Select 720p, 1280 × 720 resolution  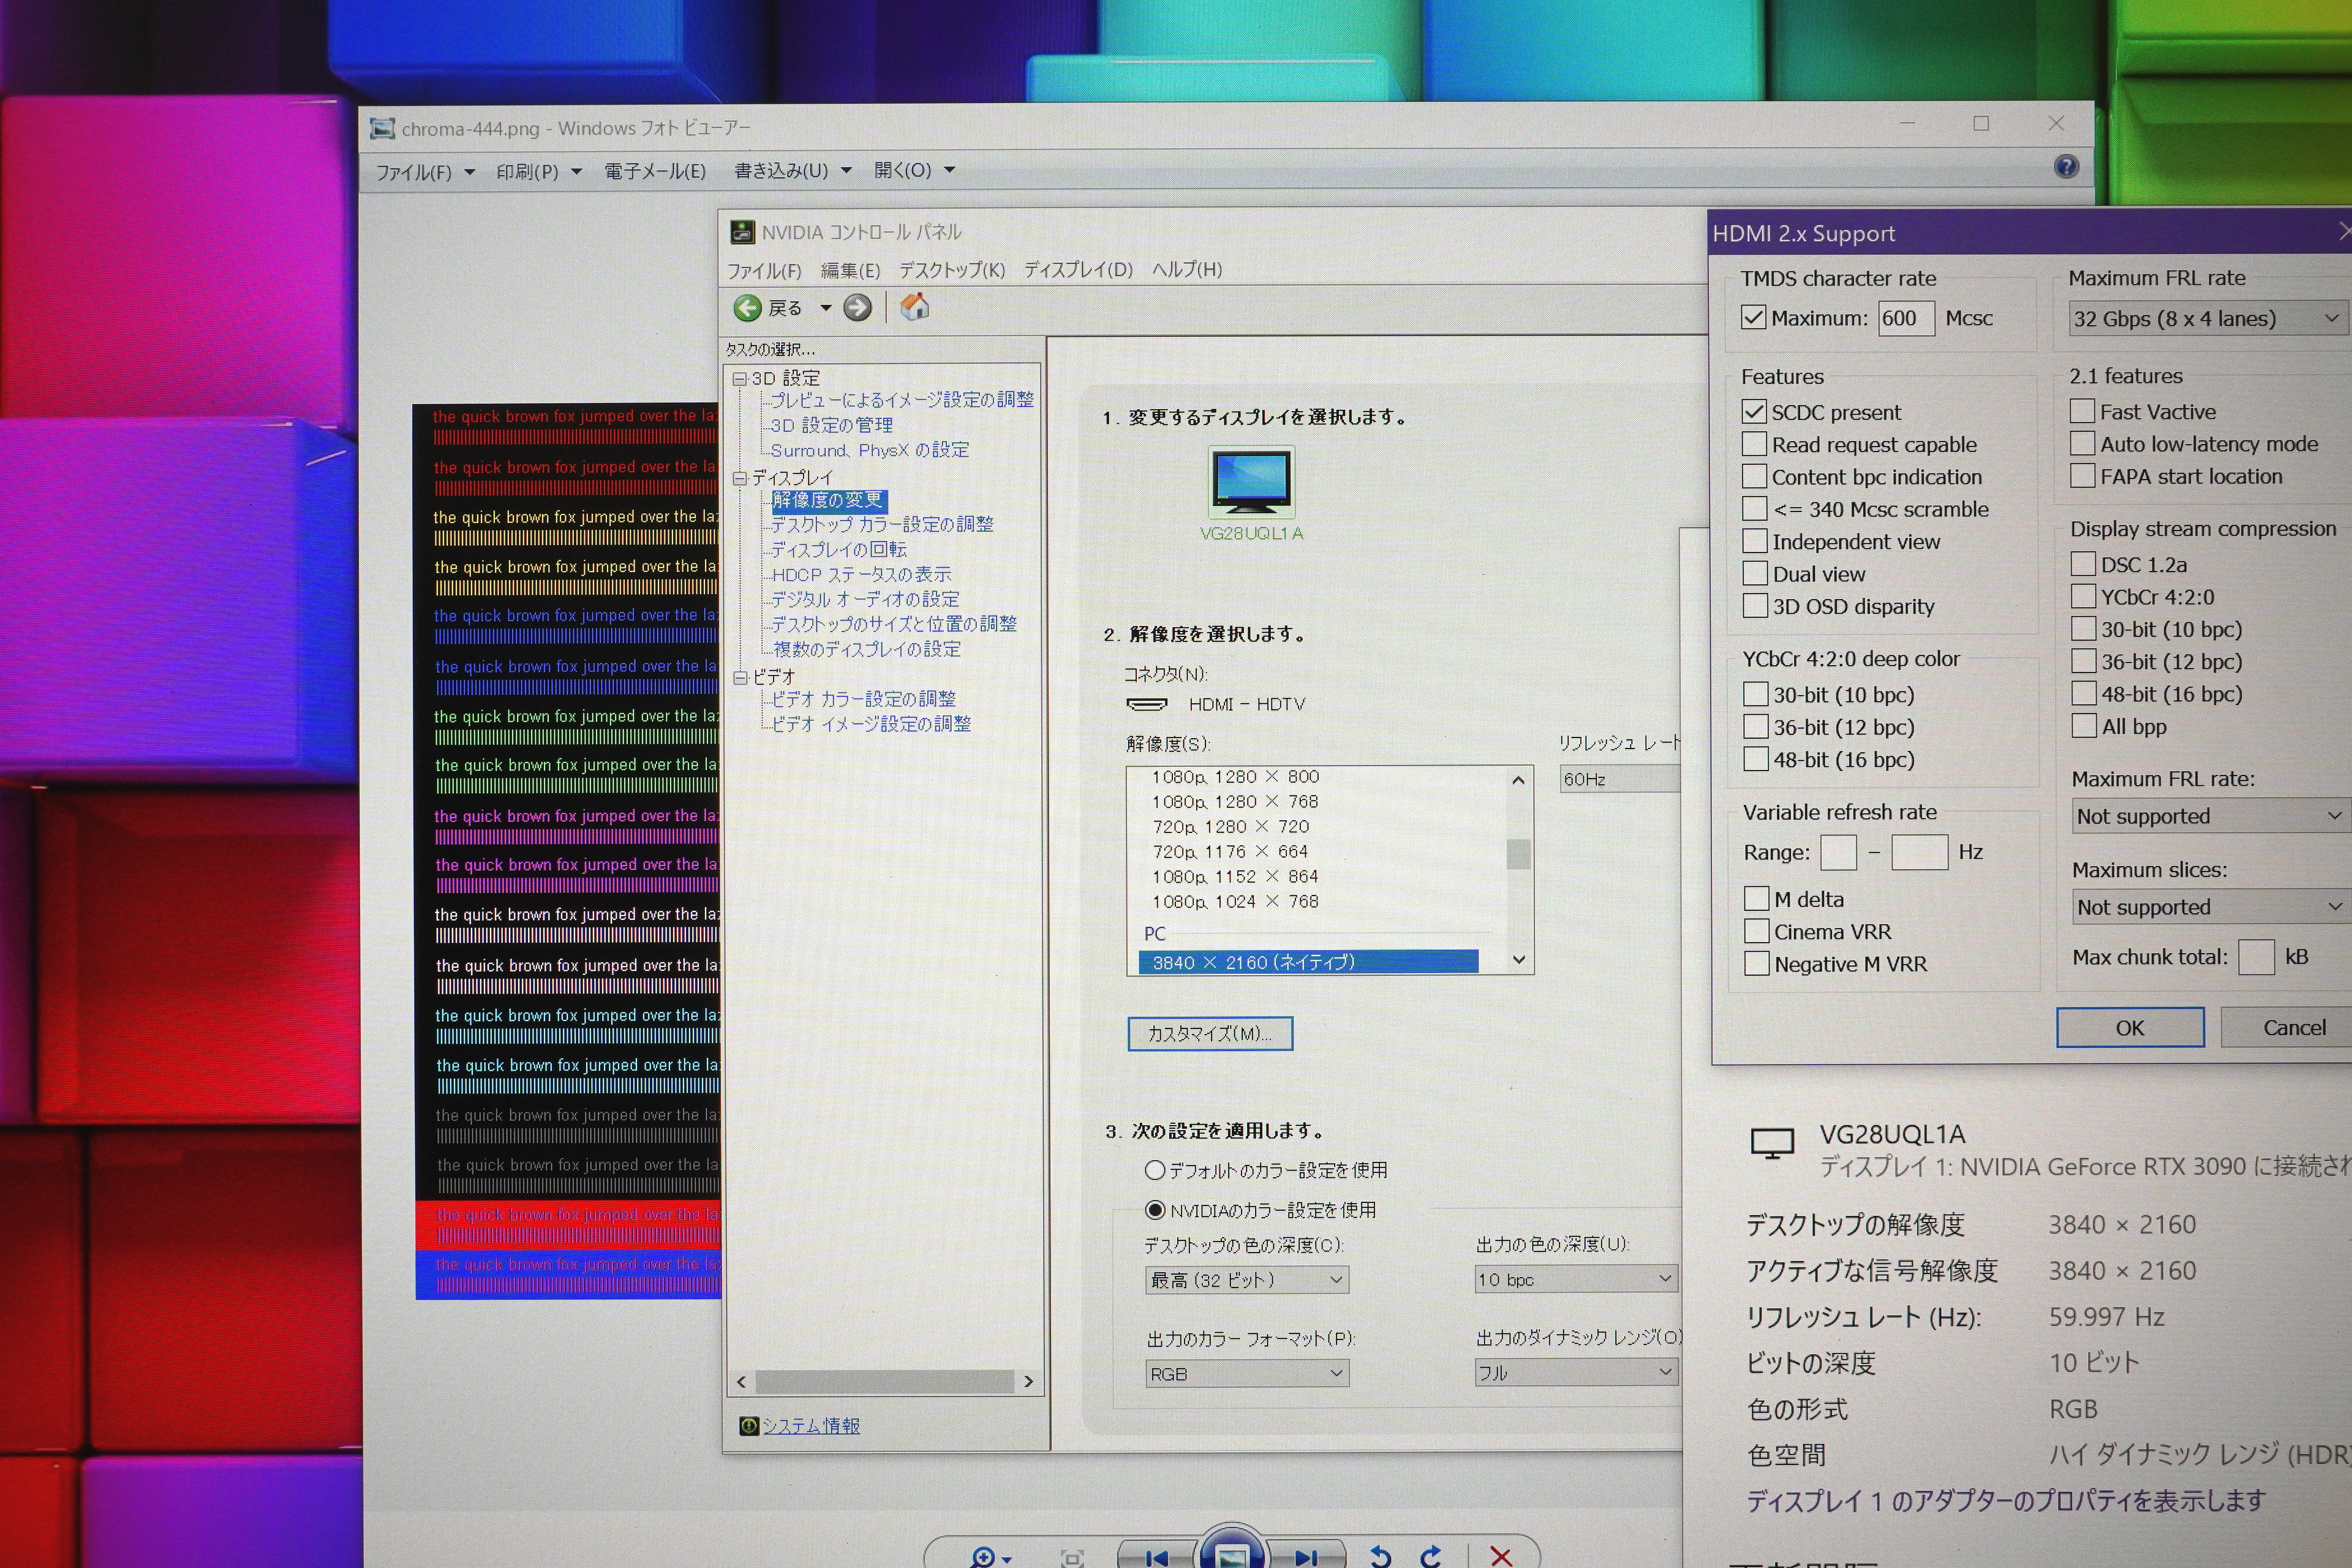[x=1230, y=827]
